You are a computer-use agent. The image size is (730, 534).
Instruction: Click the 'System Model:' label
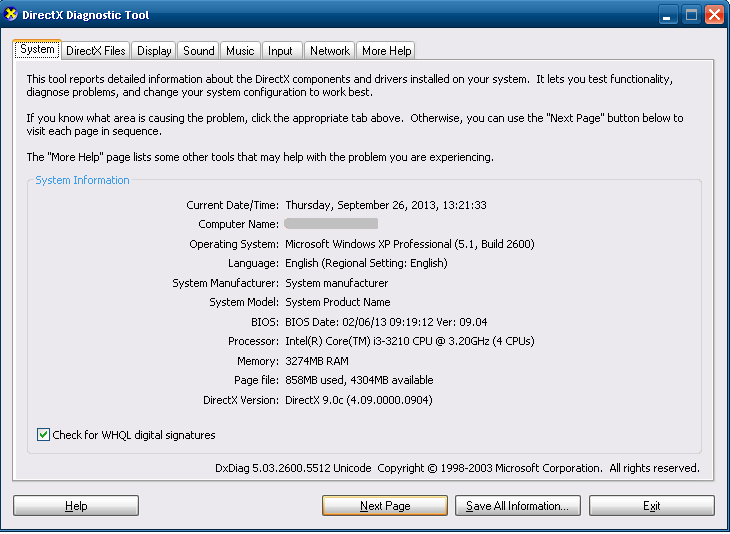point(244,303)
